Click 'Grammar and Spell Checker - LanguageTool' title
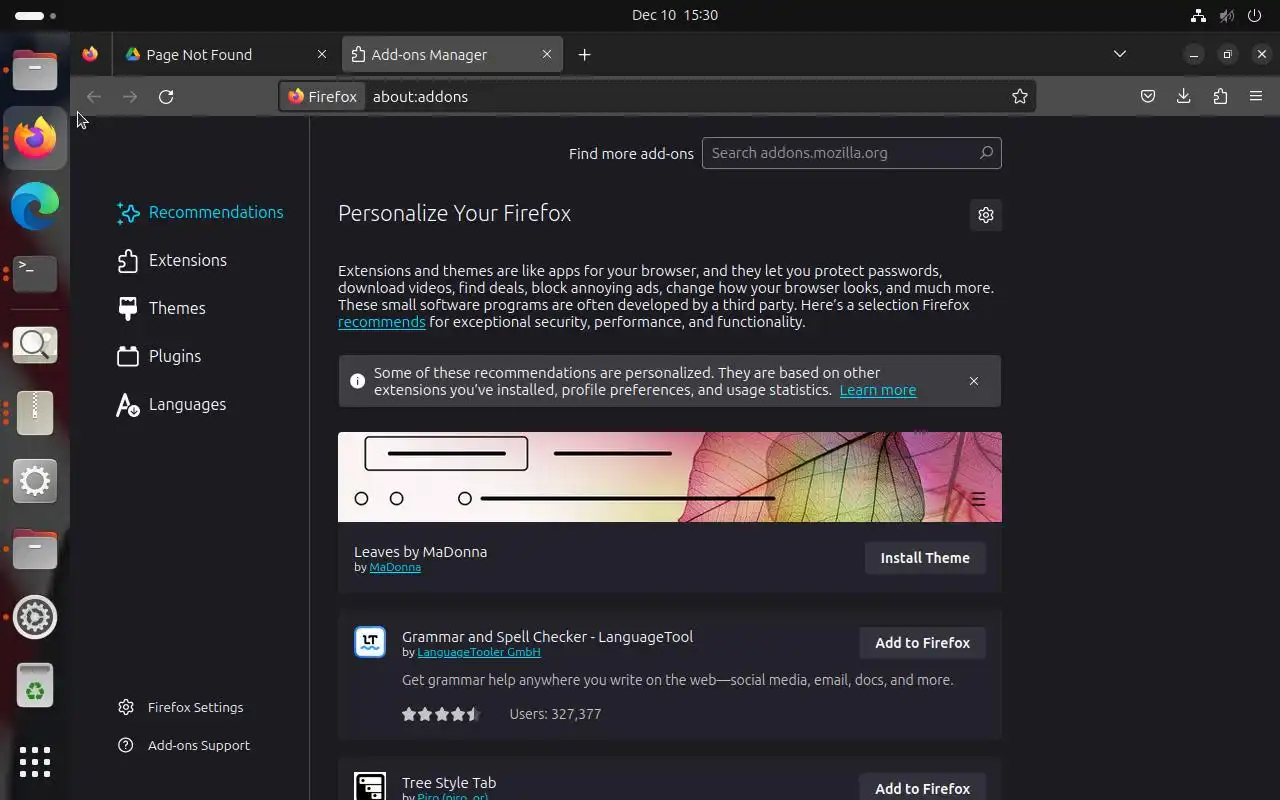 pos(547,636)
